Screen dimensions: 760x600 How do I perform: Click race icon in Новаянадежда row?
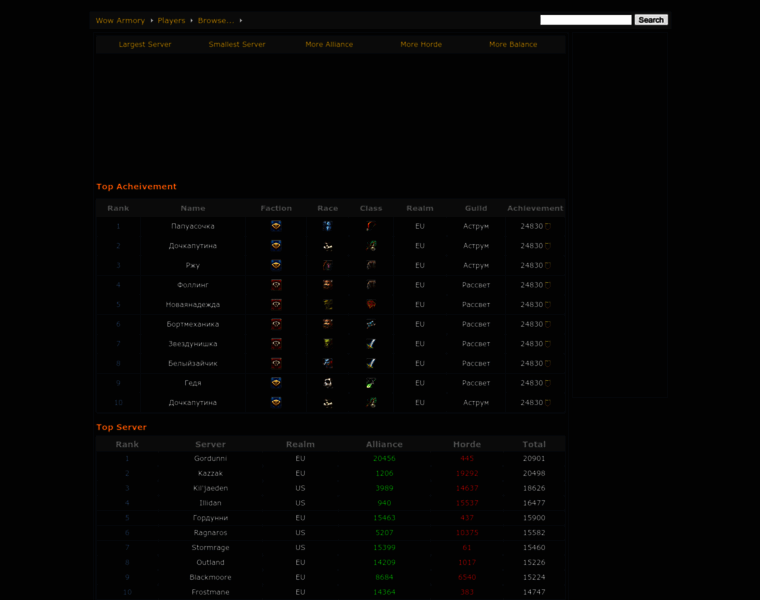(x=328, y=304)
